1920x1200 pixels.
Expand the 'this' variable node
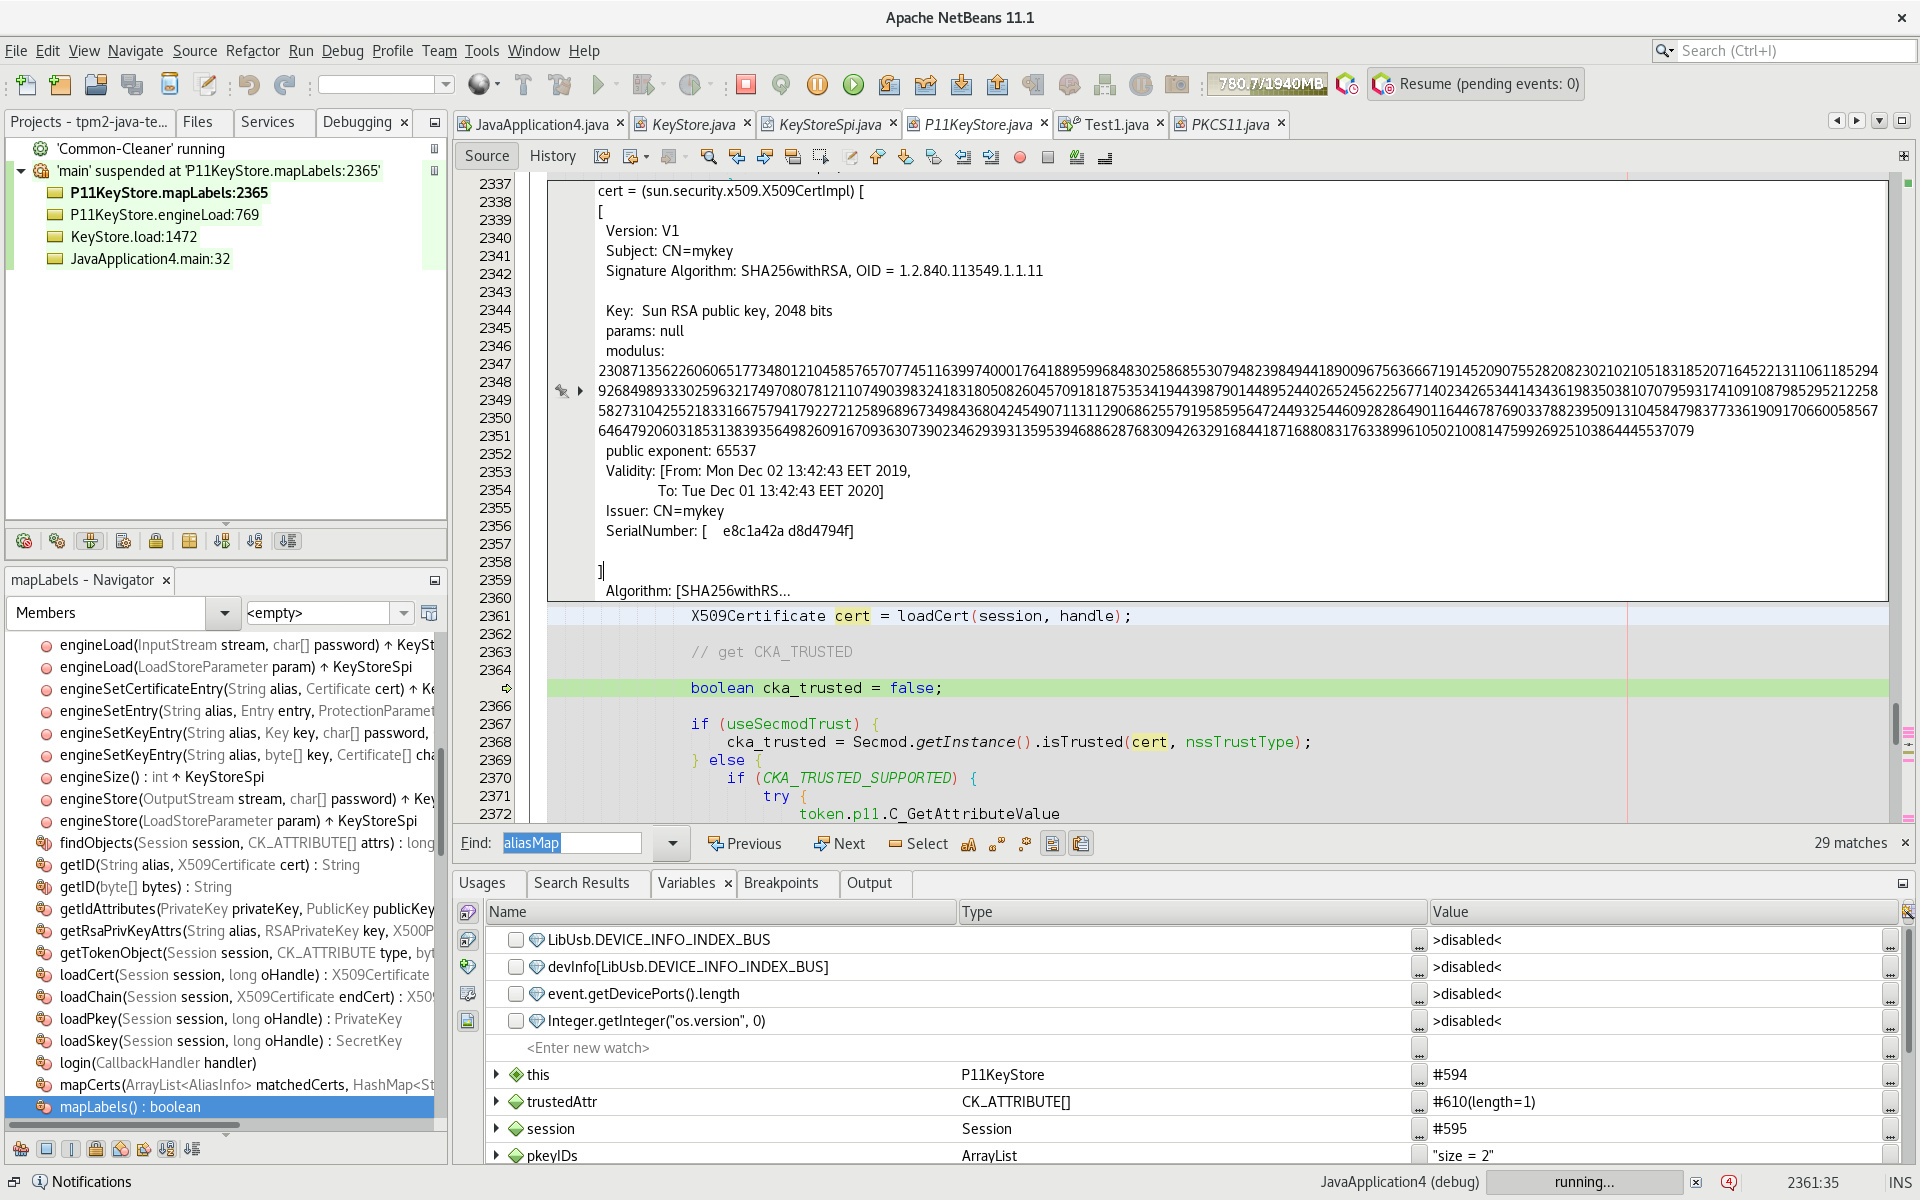pos(497,1075)
